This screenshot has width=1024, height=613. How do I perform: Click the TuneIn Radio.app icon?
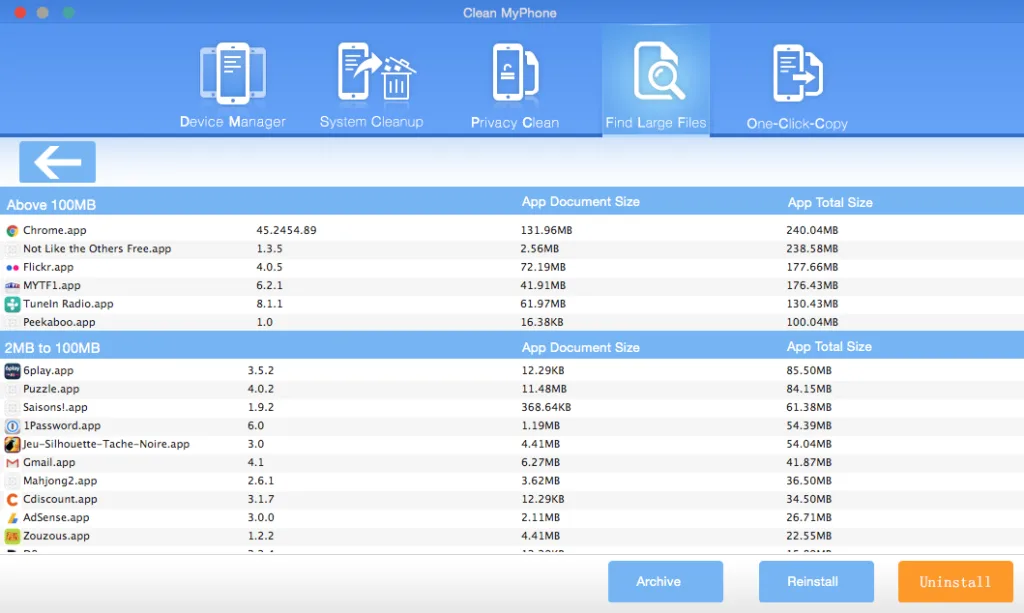[12, 304]
